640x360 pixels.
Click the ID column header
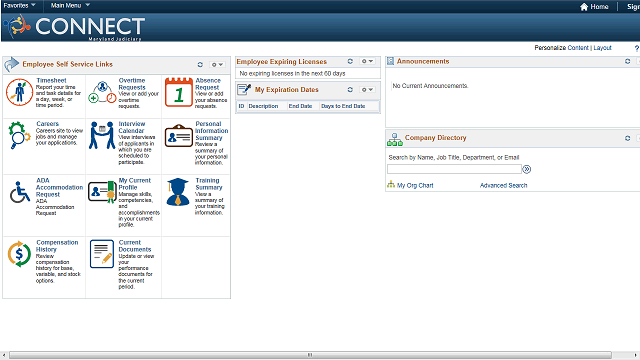coord(241,106)
